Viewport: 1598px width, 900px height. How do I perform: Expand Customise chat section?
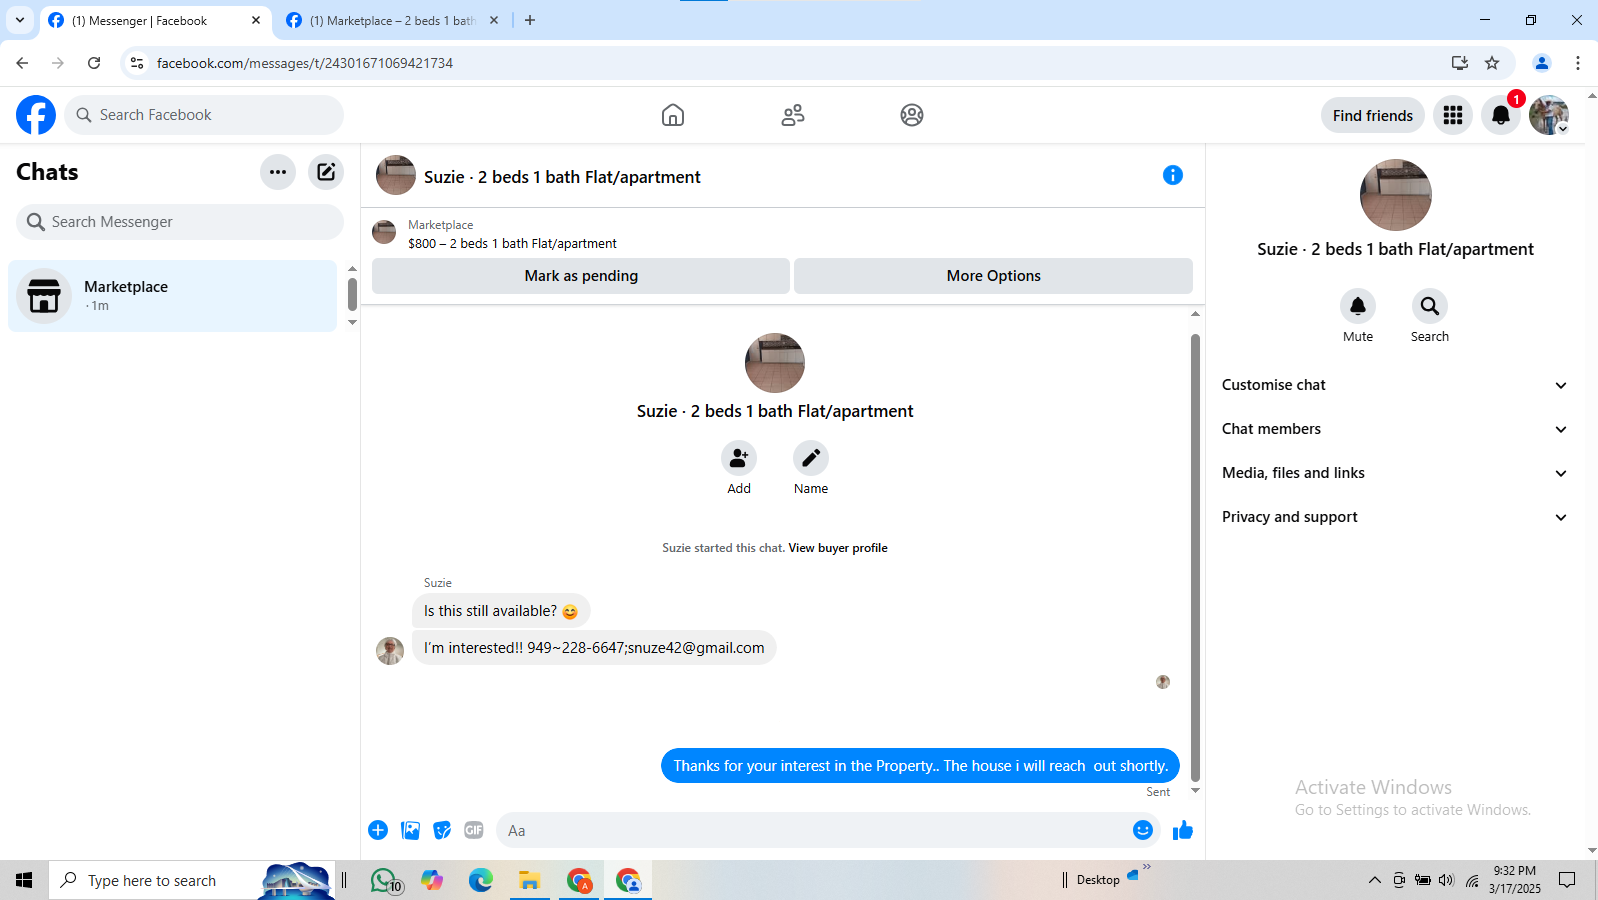pyautogui.click(x=1395, y=385)
